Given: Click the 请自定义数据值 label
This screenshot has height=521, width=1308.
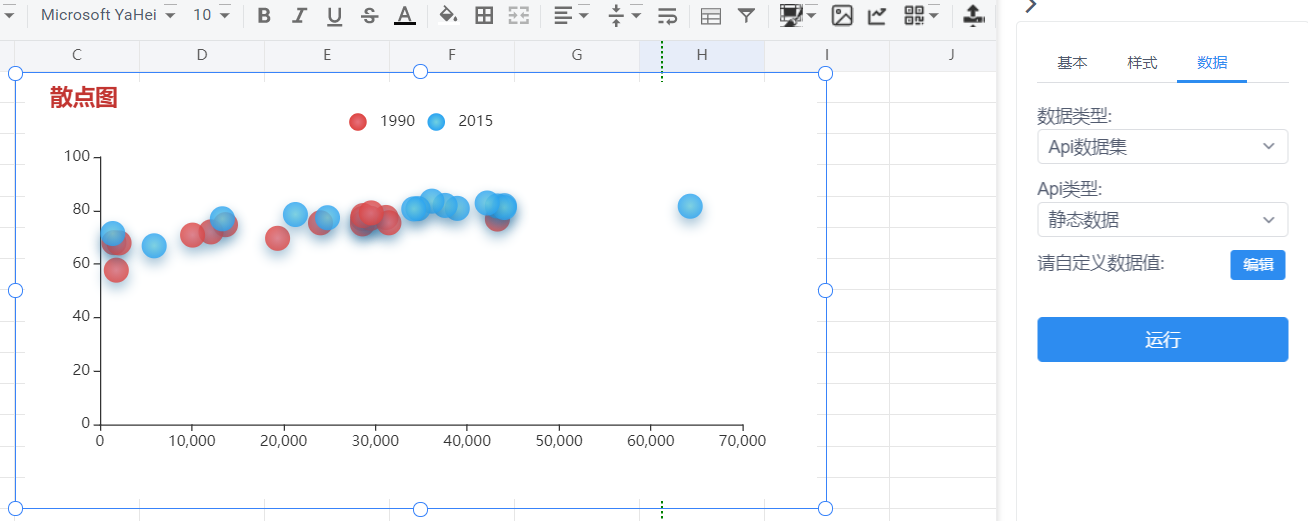Looking at the screenshot, I should coord(1101,263).
